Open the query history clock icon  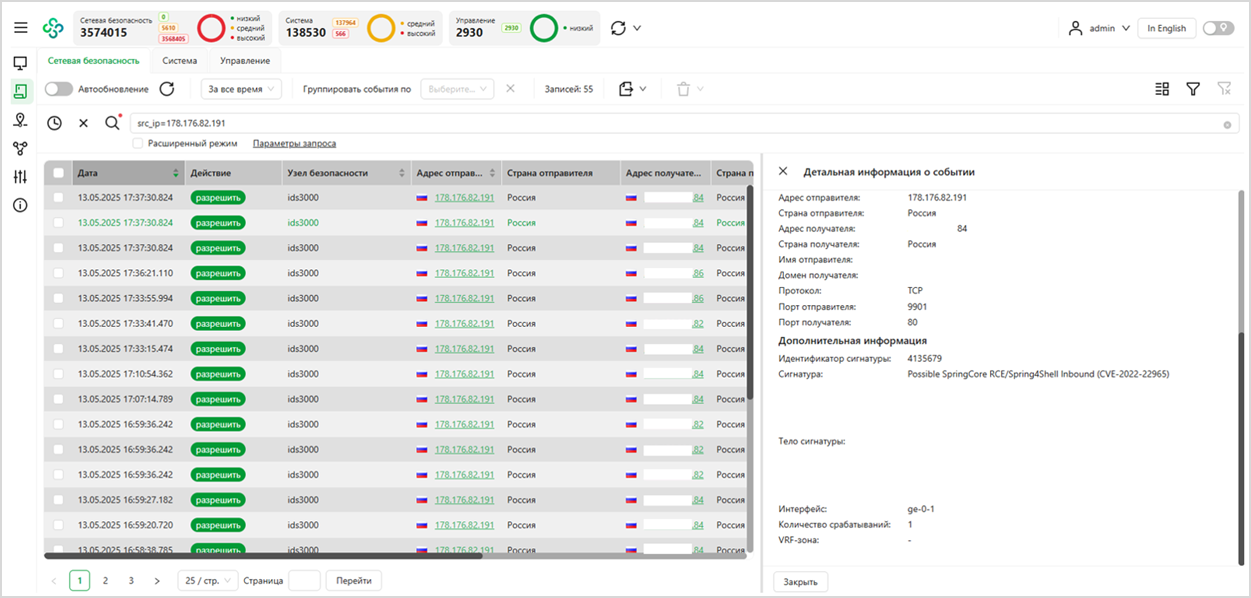[55, 123]
